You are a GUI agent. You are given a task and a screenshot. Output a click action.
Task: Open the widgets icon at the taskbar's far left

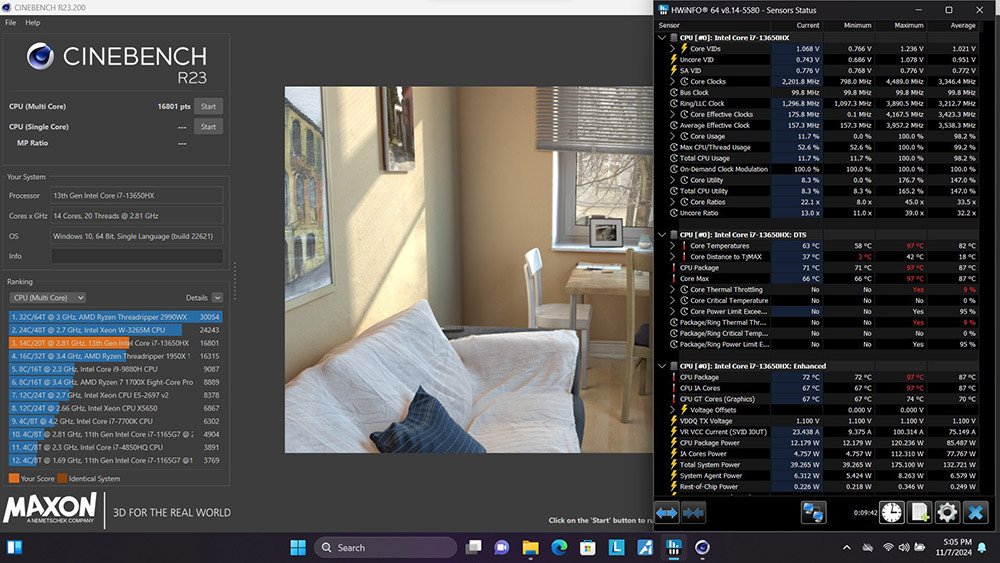point(15,547)
